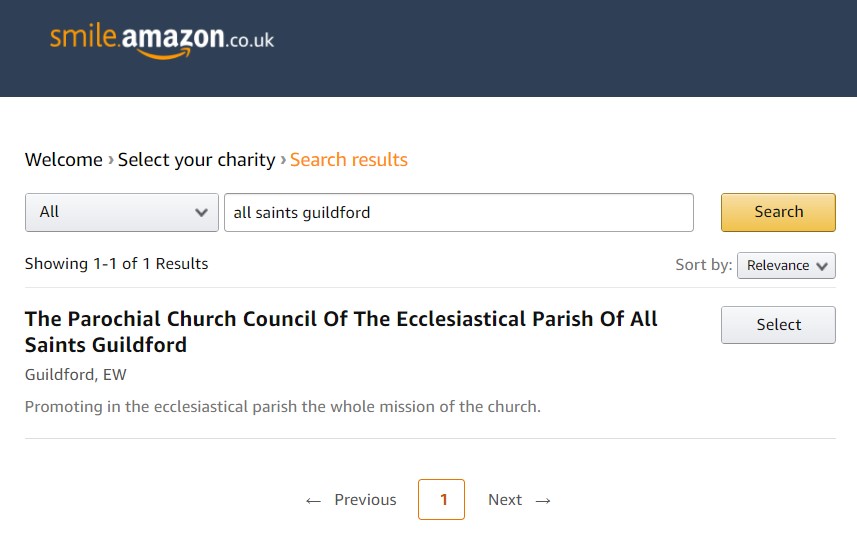This screenshot has width=857, height=557.
Task: Click the chevron arrow in the All category dropdown
Action: tap(201, 213)
